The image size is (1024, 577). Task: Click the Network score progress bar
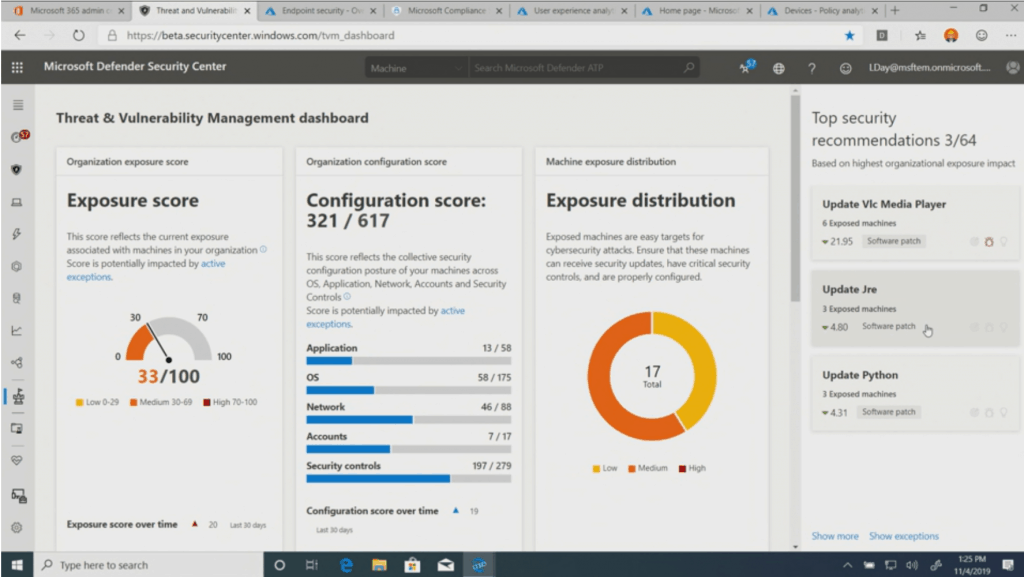(x=409, y=420)
